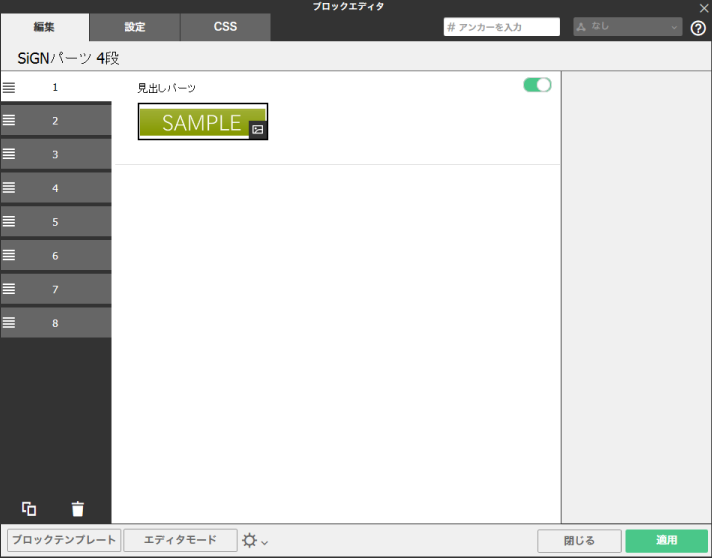
Task: Click the image replace icon on SAMPLE
Action: 258,130
